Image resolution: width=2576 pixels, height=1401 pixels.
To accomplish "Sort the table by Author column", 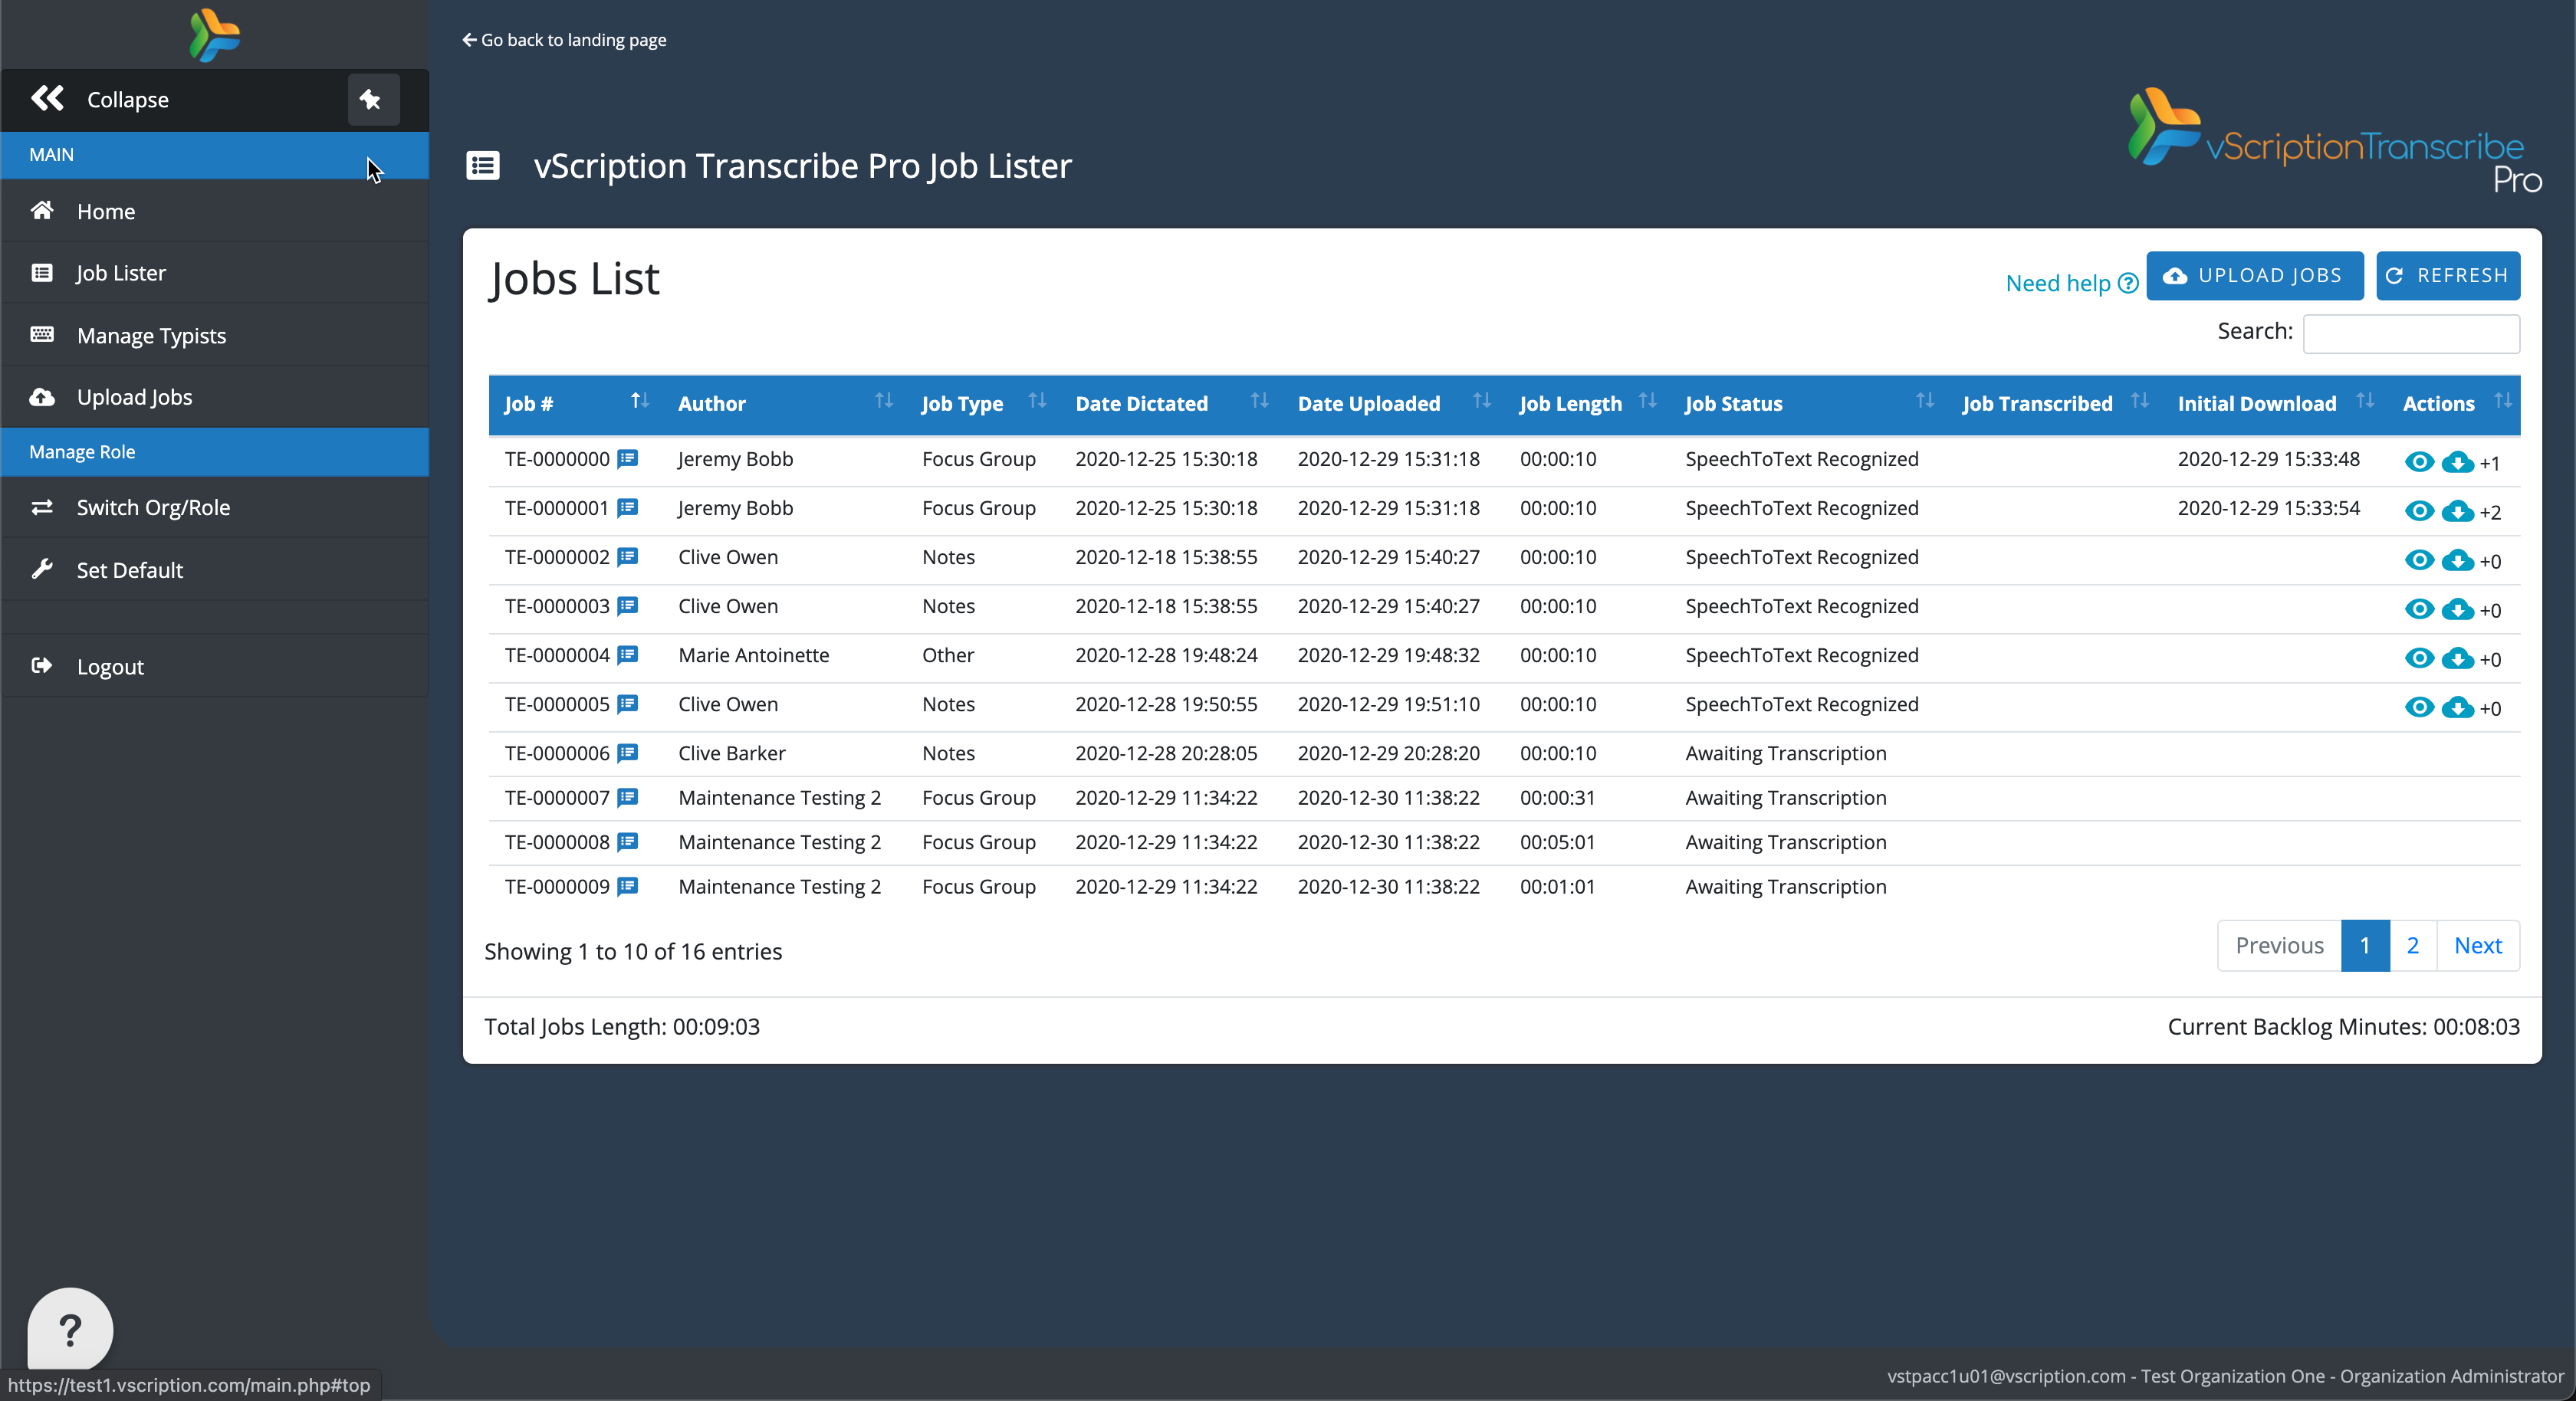I will [711, 404].
